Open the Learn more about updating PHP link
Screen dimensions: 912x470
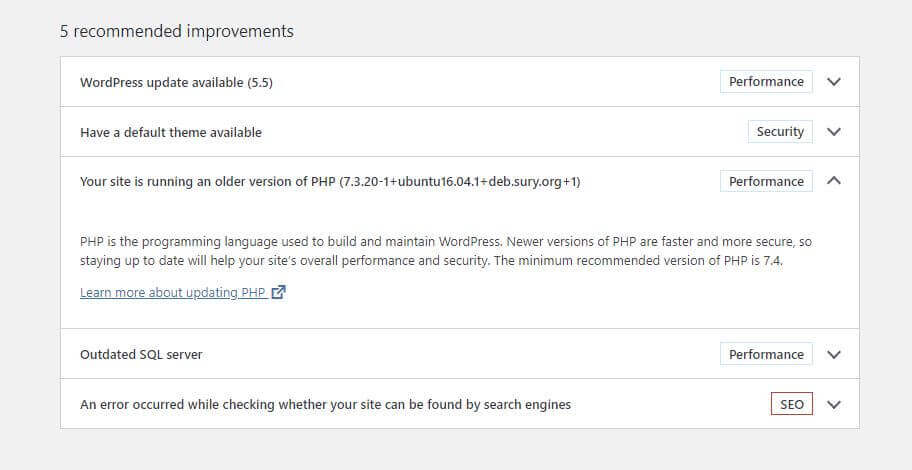173,293
